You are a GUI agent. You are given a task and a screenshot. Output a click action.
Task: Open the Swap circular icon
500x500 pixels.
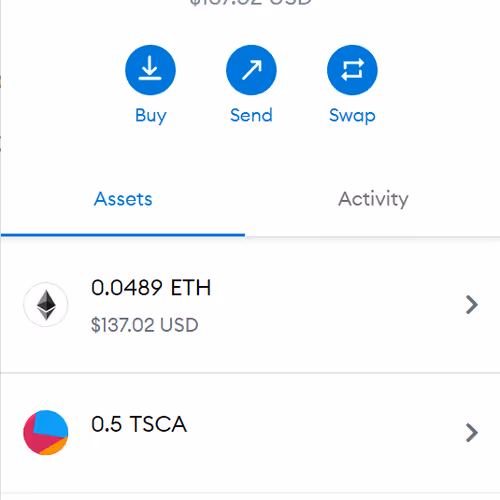pos(352,70)
